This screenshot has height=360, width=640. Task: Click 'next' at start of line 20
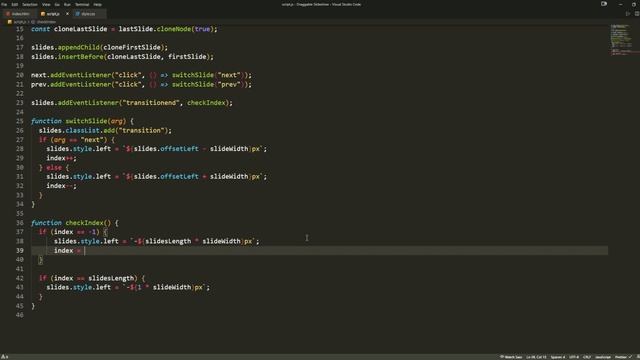point(39,75)
